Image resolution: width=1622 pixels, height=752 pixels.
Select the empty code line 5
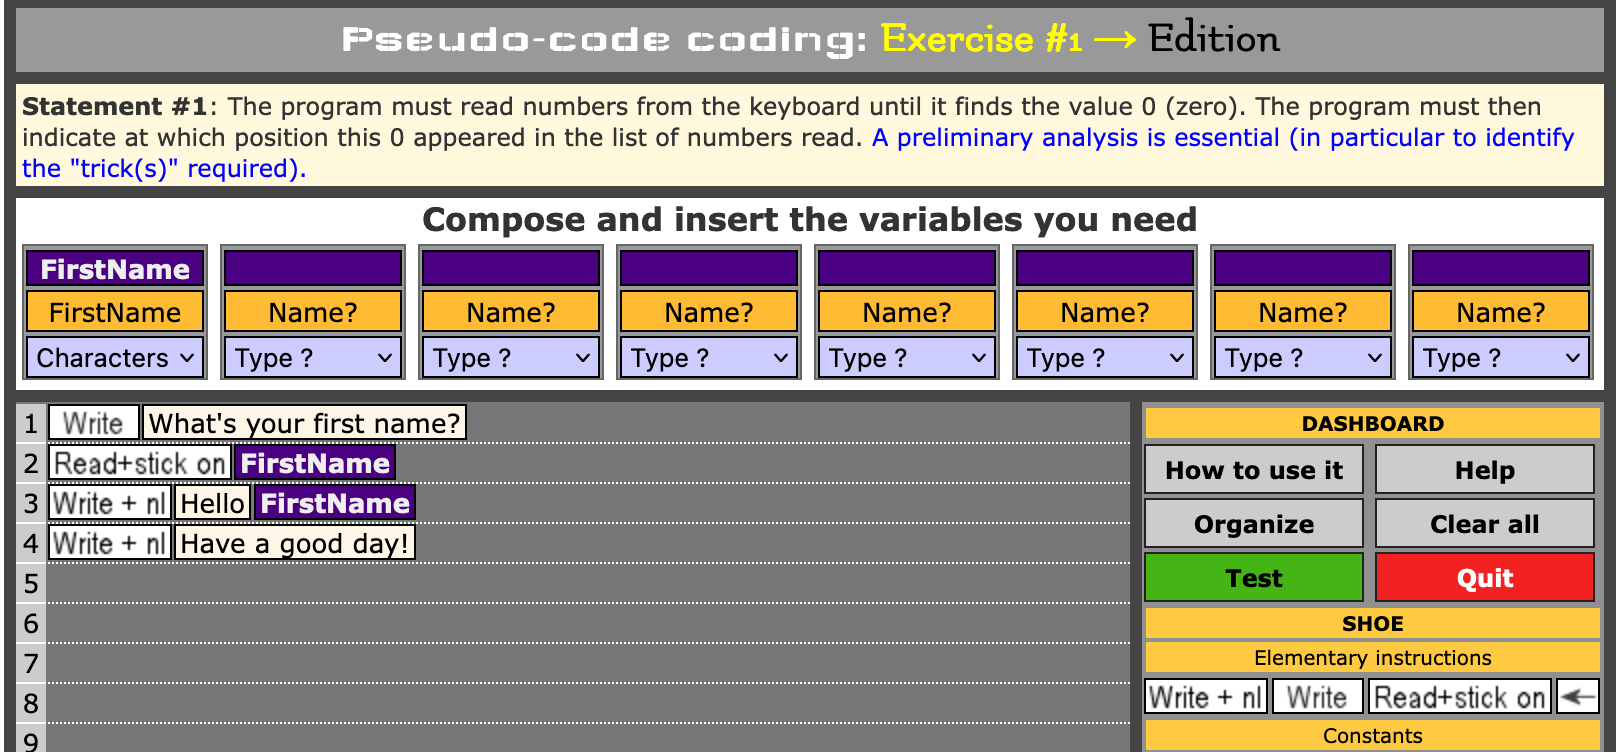click(588, 583)
